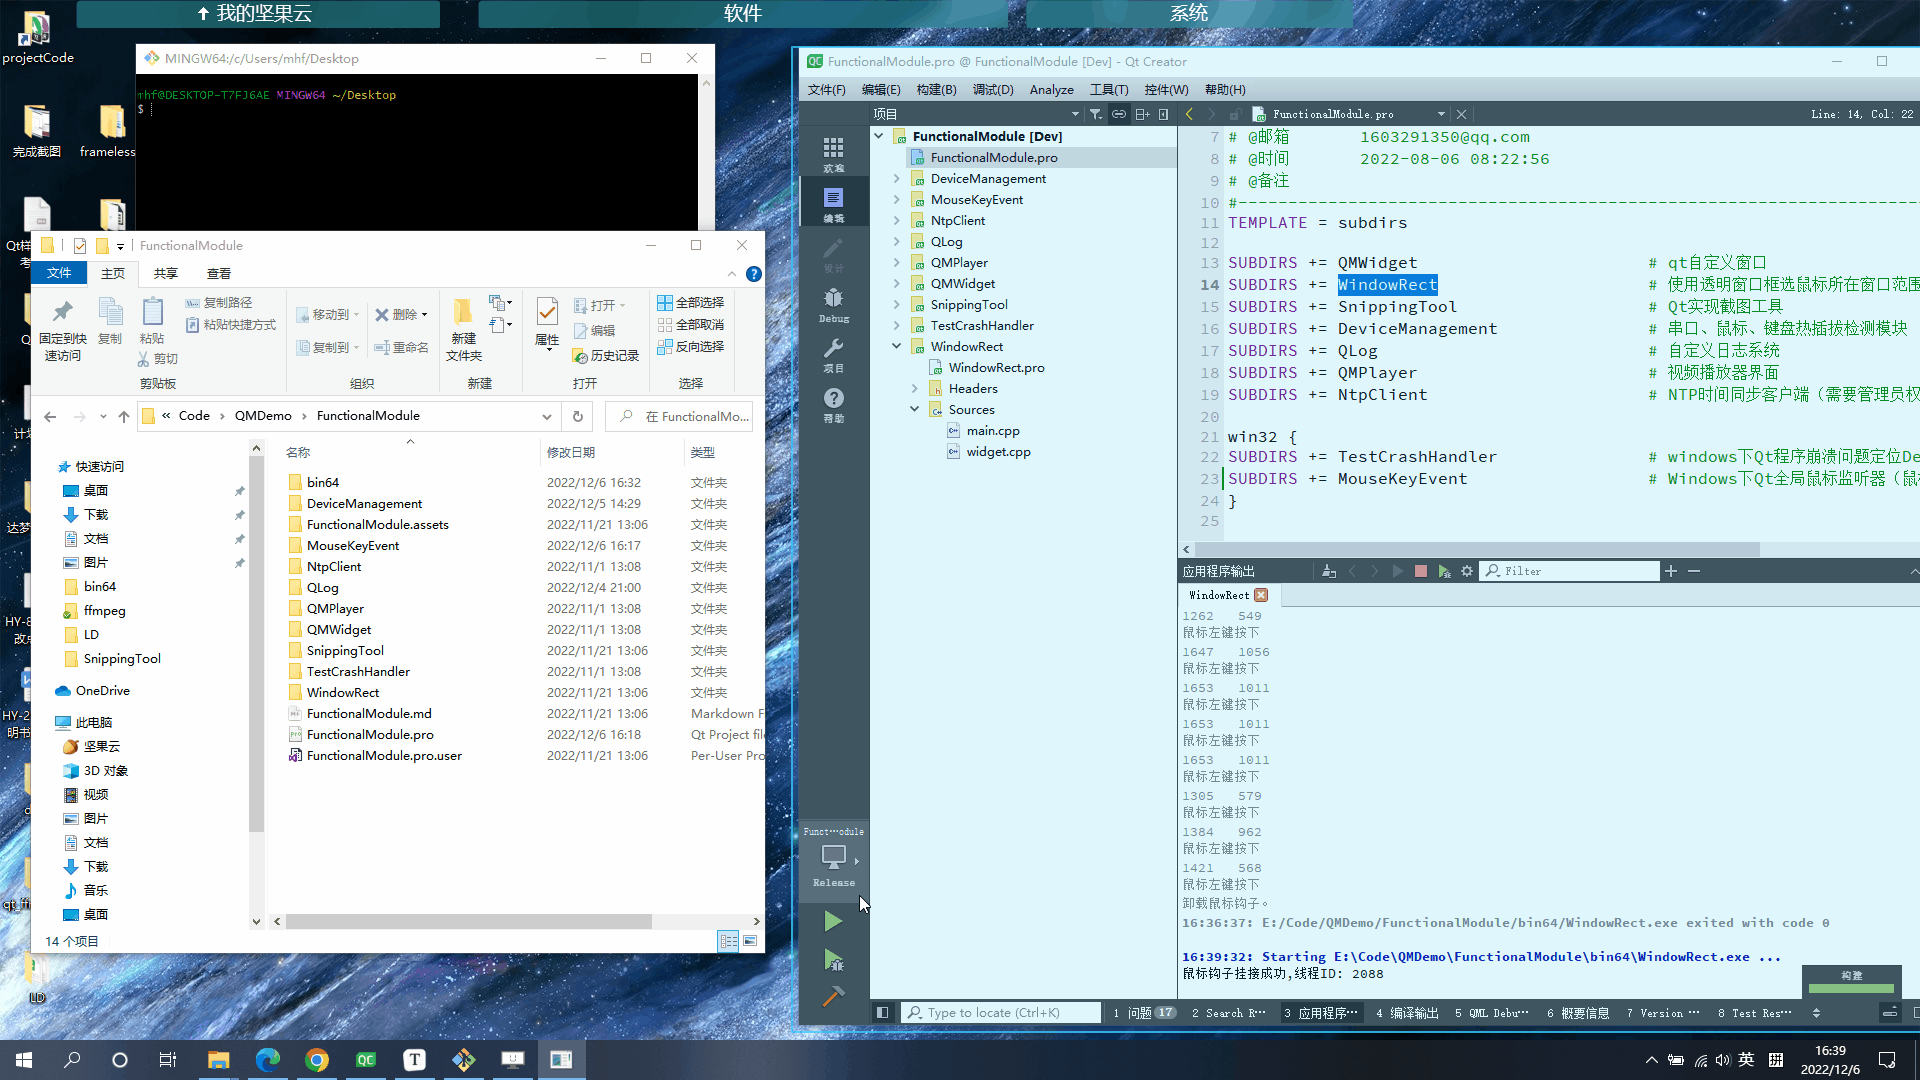The height and width of the screenshot is (1080, 1920).
Task: Select all files with 全部选择
Action: pos(690,302)
